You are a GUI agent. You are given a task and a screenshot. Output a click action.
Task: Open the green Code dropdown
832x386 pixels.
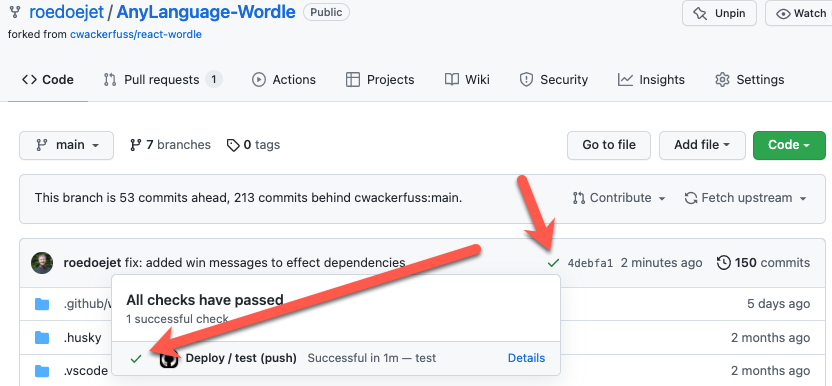[x=789, y=145]
